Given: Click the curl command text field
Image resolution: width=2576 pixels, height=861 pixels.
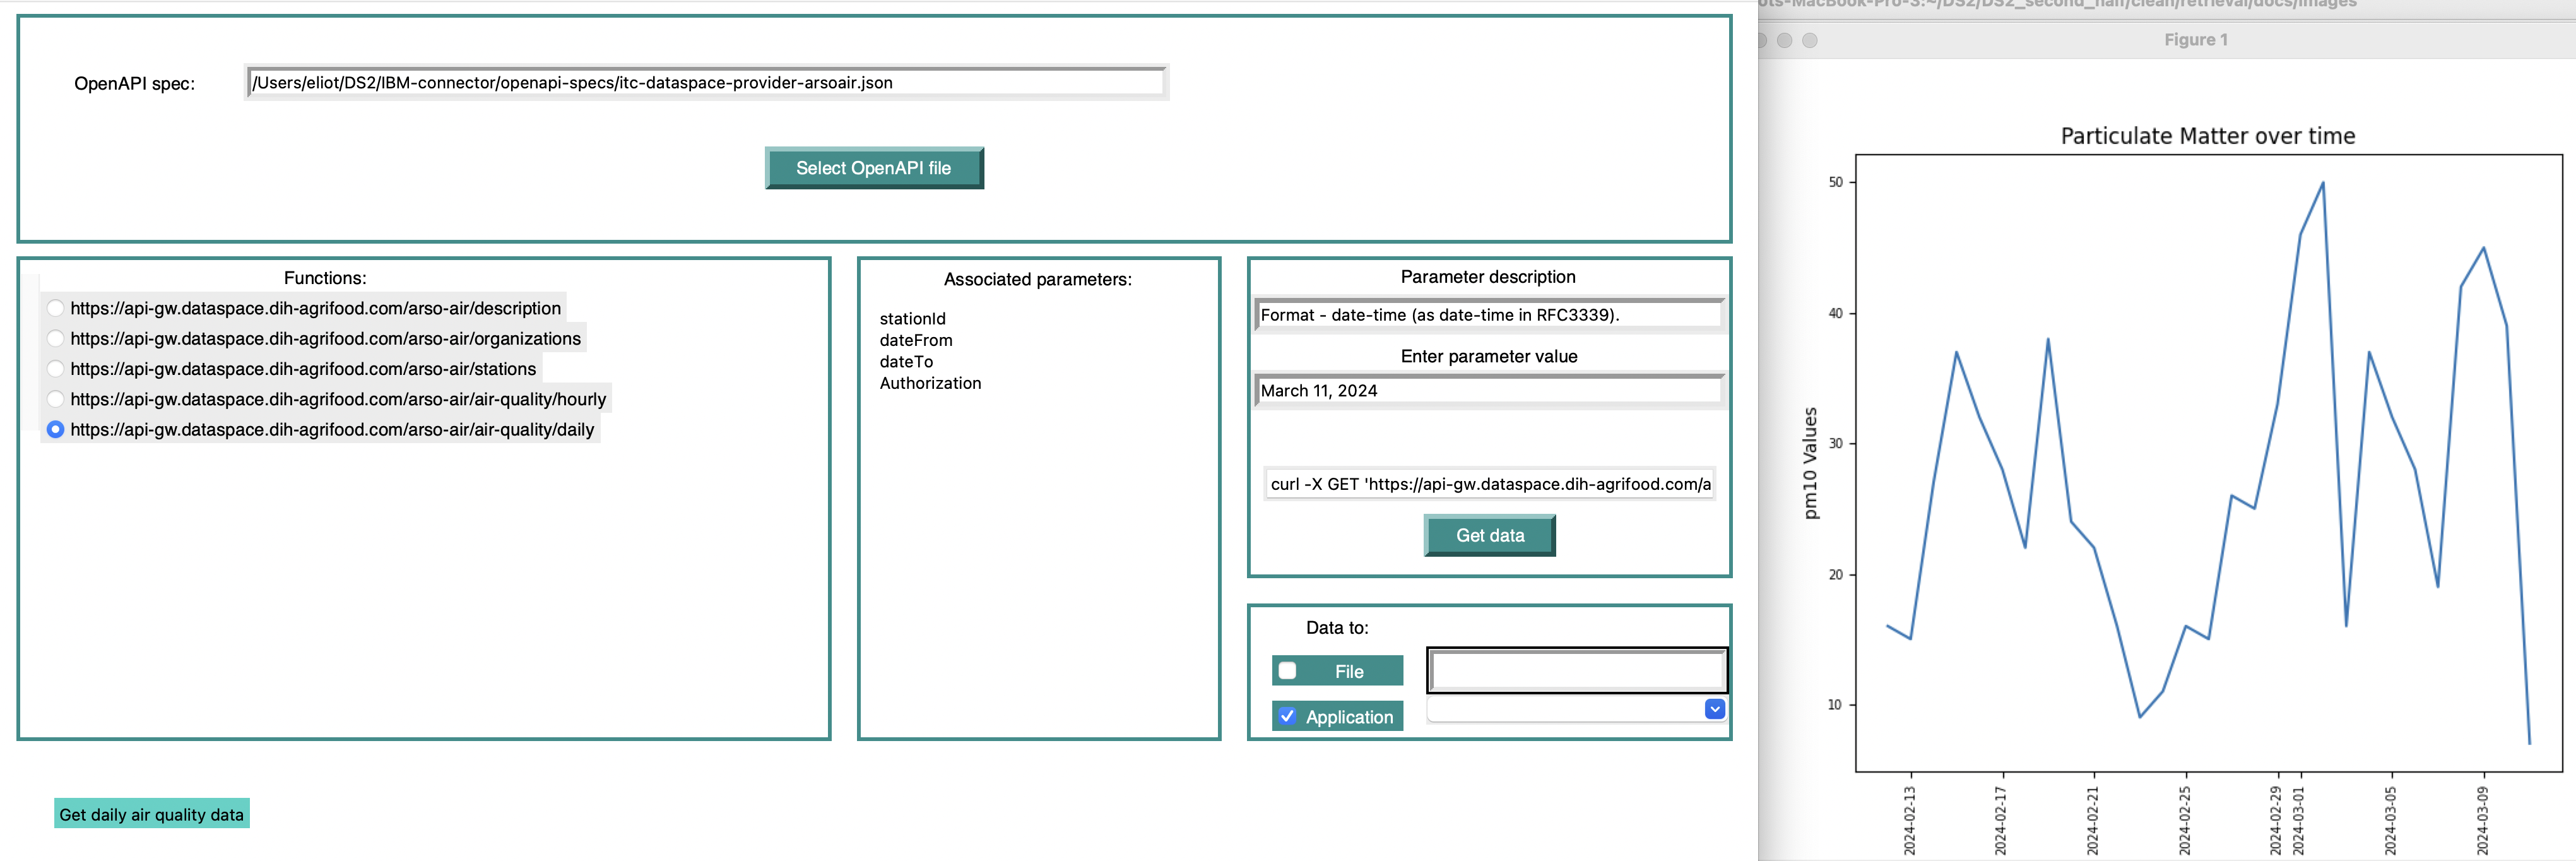Looking at the screenshot, I should [1488, 484].
